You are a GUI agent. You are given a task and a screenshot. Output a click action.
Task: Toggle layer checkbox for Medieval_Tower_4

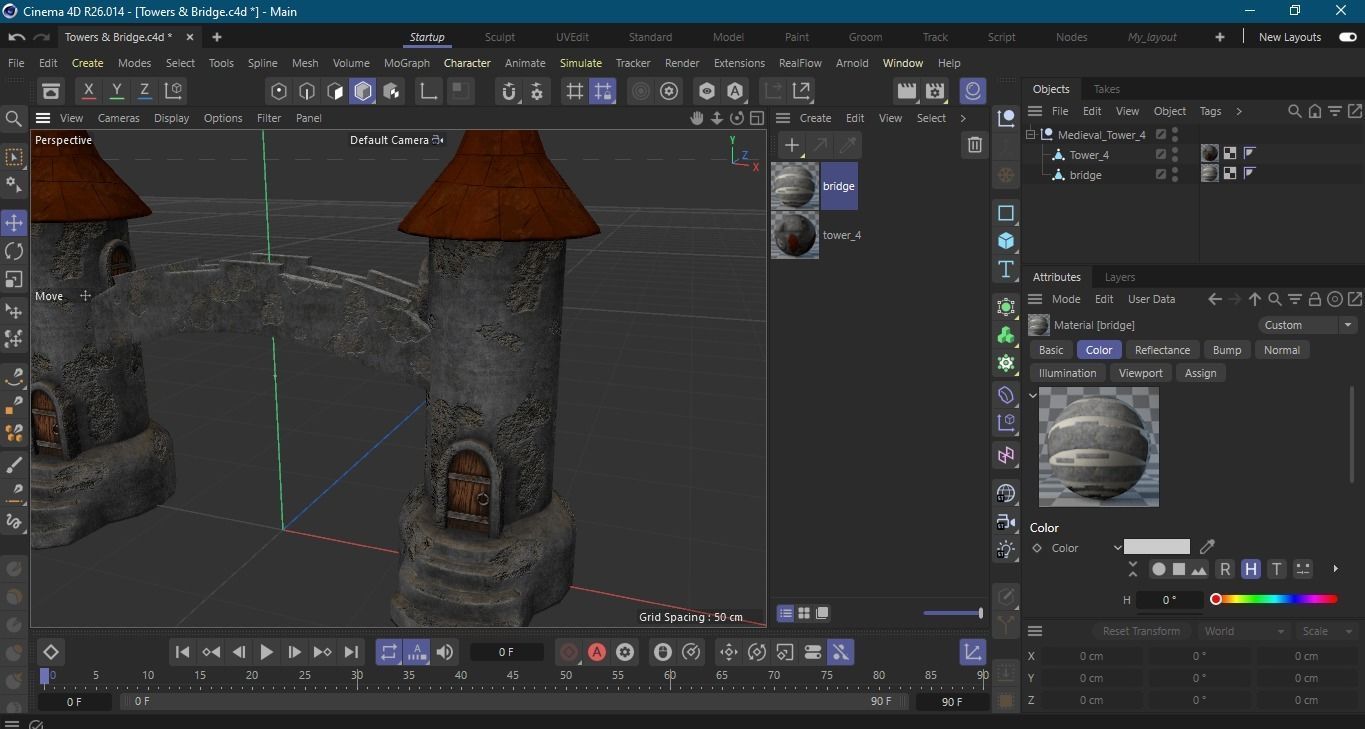point(1161,134)
